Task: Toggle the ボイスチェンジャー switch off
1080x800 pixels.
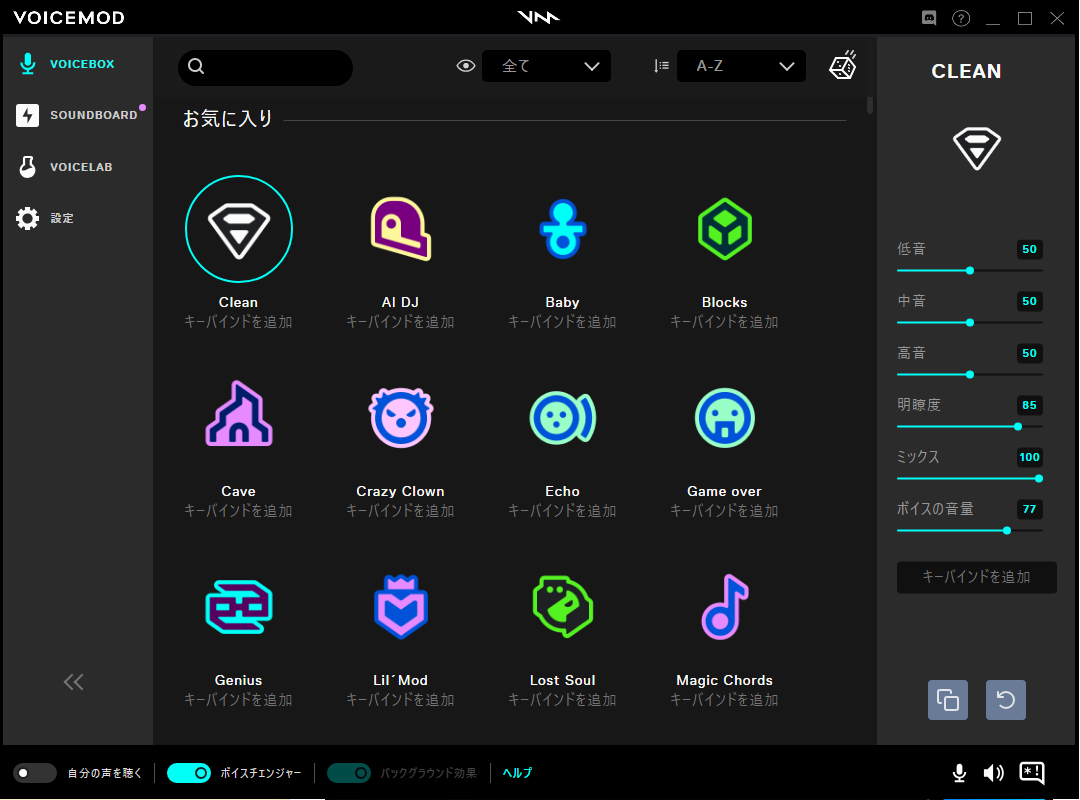Action: tap(189, 773)
